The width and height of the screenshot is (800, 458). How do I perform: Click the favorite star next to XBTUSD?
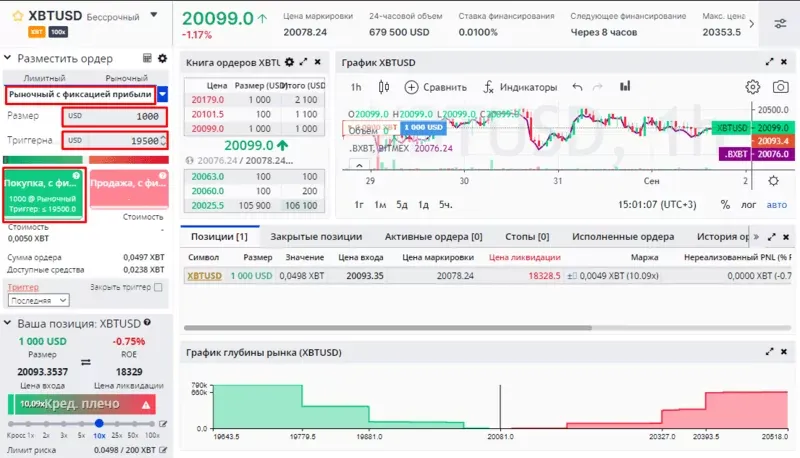point(18,16)
